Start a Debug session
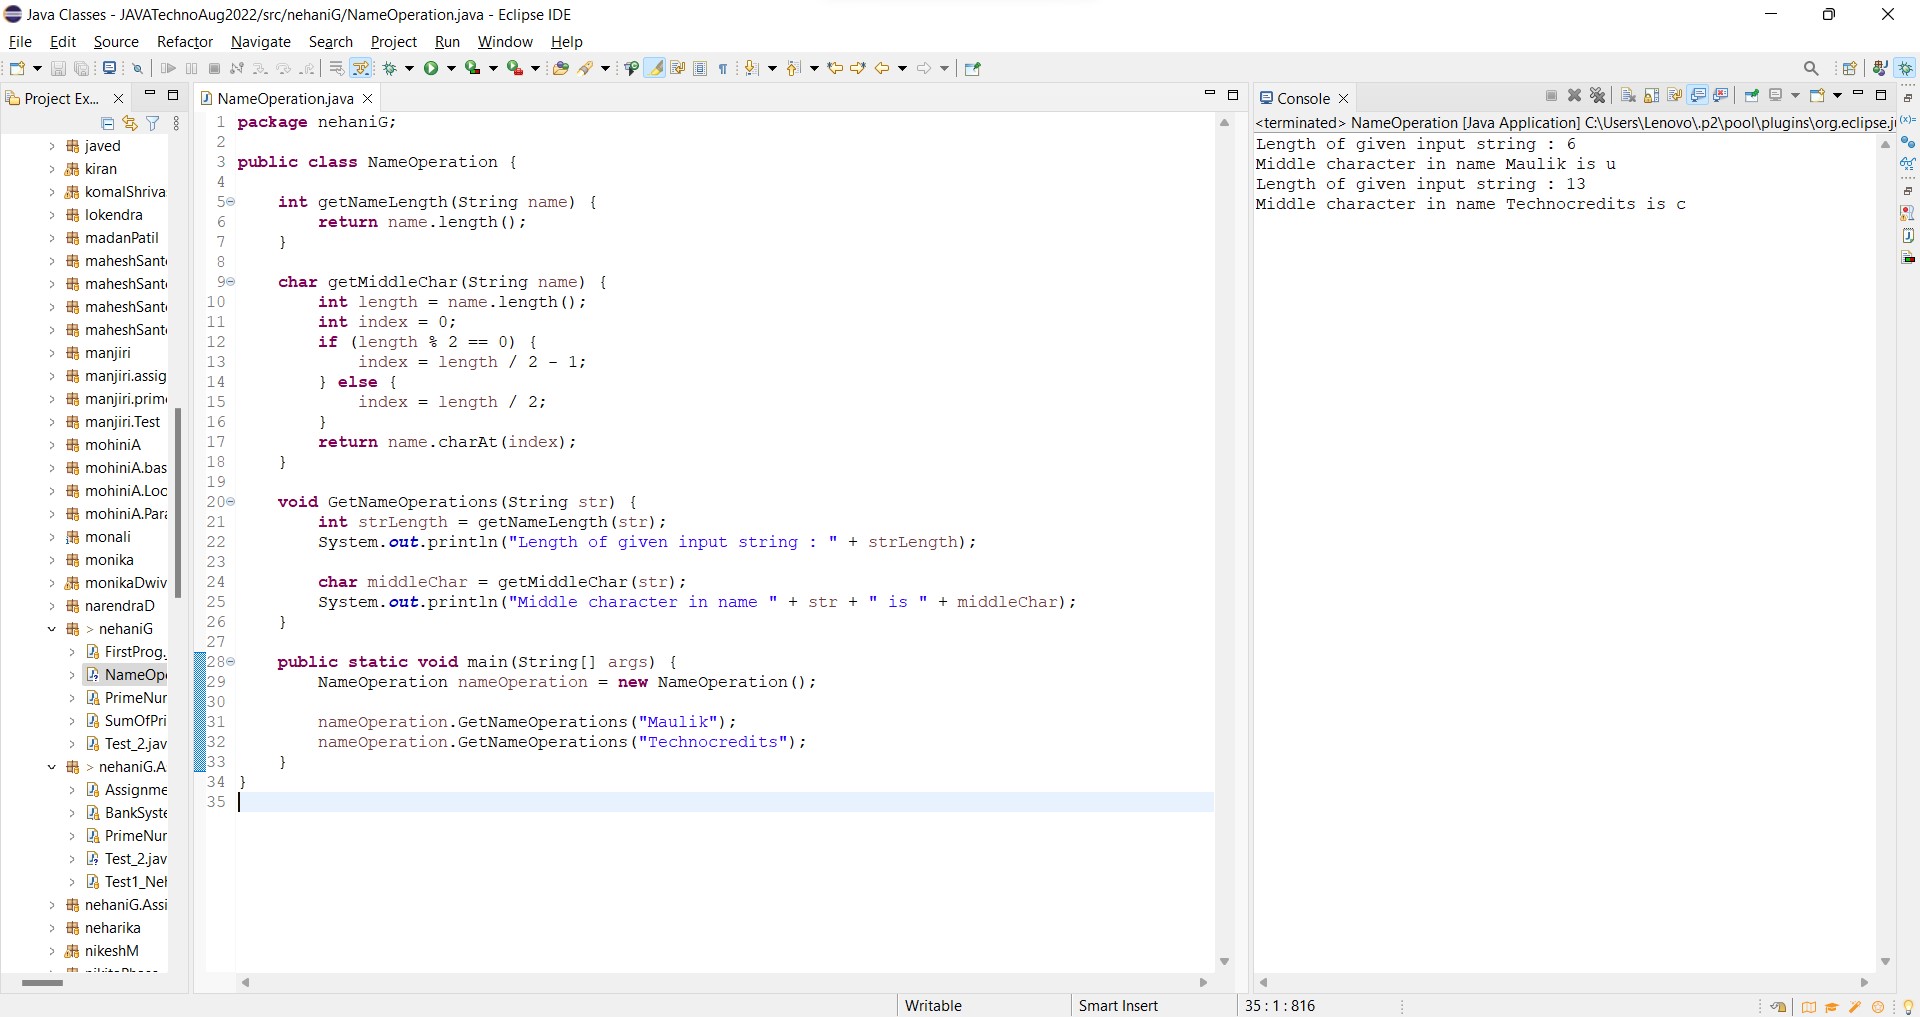The image size is (1920, 1017). coord(390,68)
